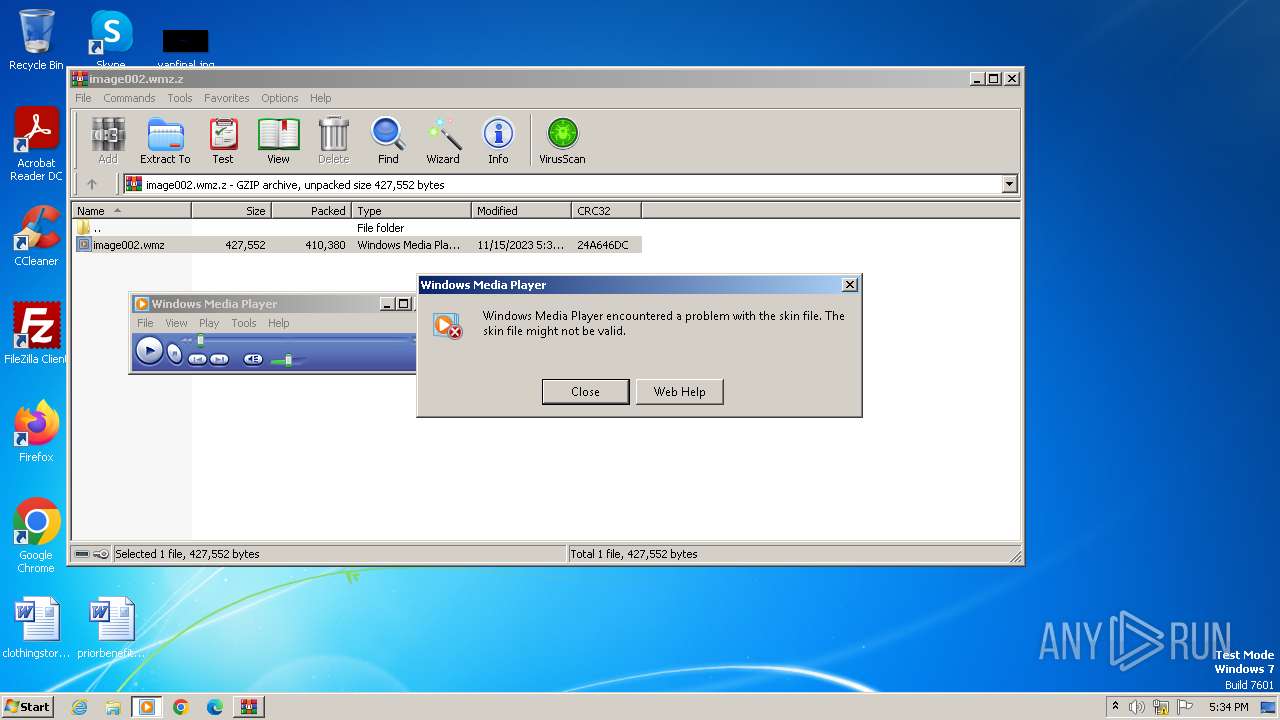Open Media Player View menu
This screenshot has width=1280, height=720.
tap(176, 323)
